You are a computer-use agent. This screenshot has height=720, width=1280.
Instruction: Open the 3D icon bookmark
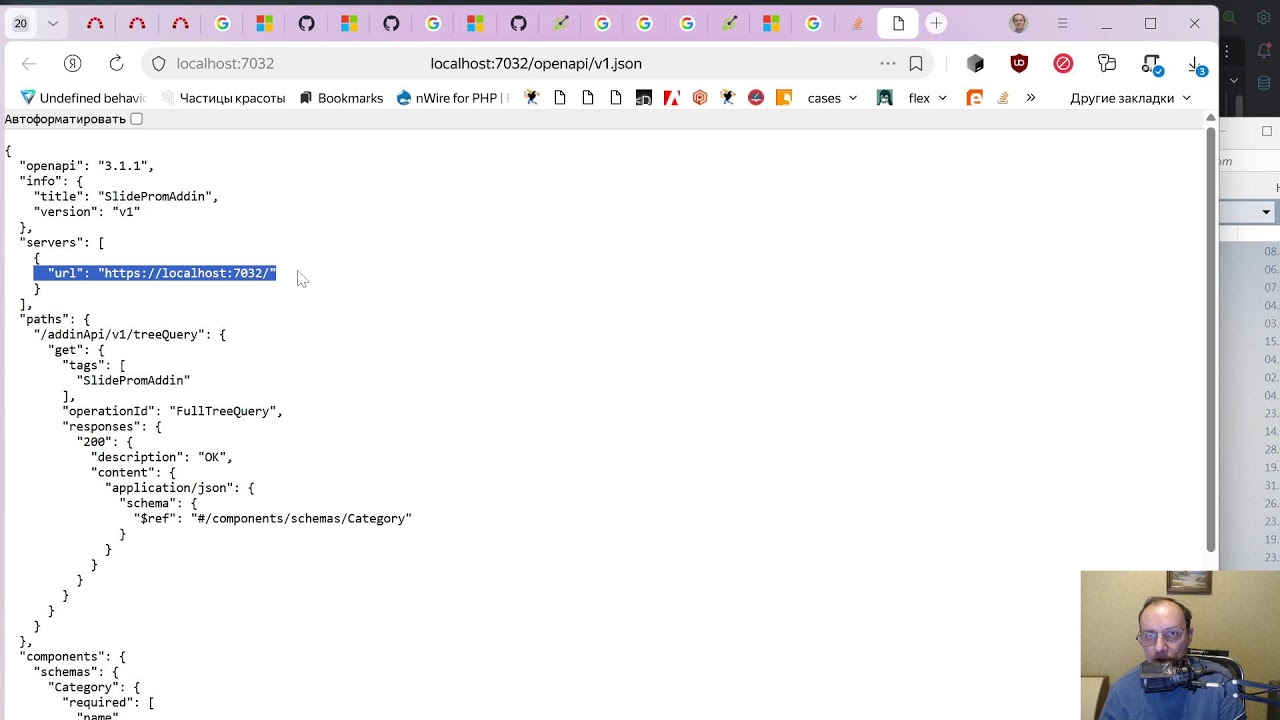point(644,98)
